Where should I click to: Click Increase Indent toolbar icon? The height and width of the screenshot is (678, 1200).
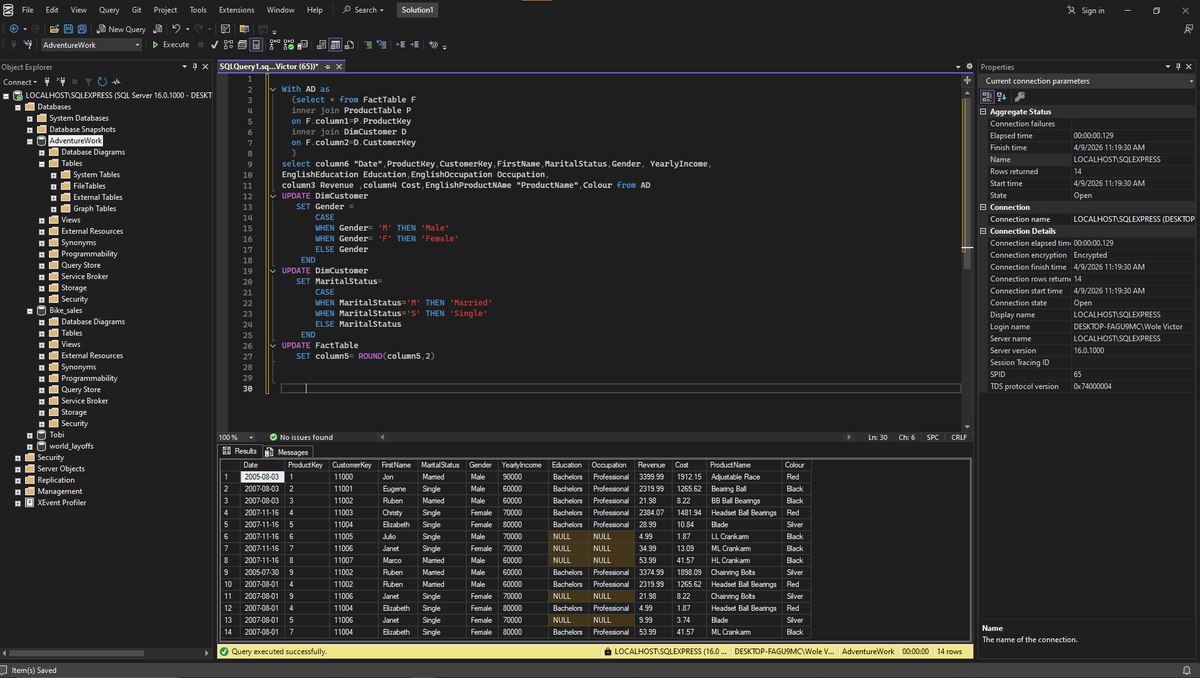(x=415, y=45)
